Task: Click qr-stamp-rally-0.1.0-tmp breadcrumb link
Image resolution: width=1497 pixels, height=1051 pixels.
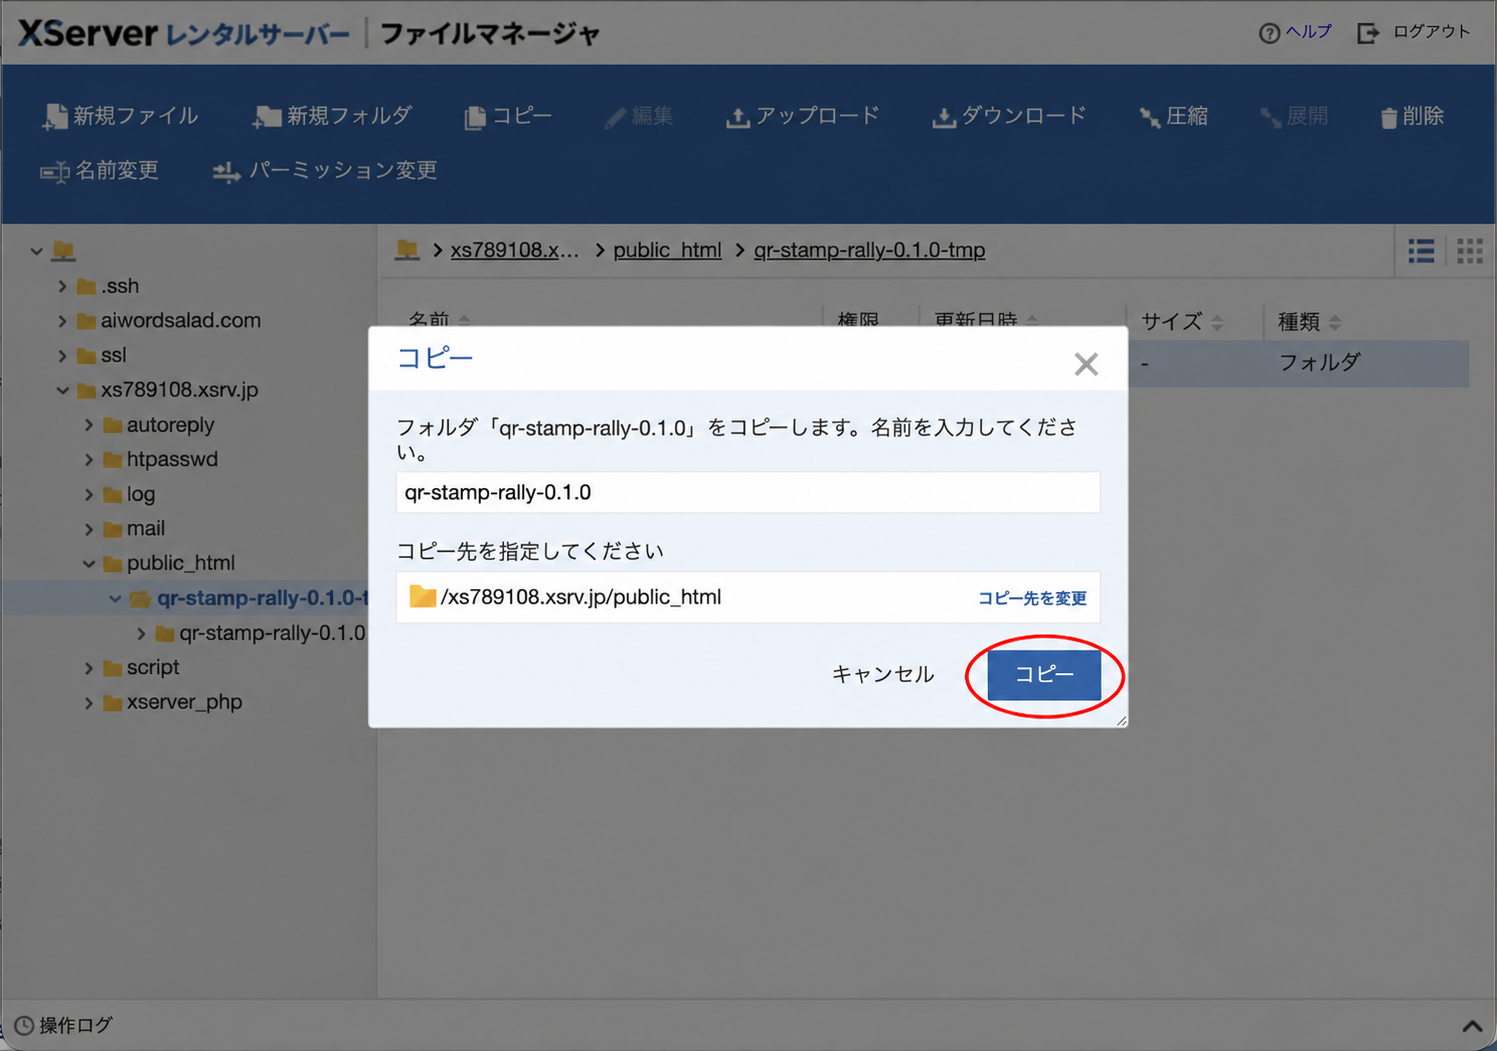Action: [x=869, y=250]
